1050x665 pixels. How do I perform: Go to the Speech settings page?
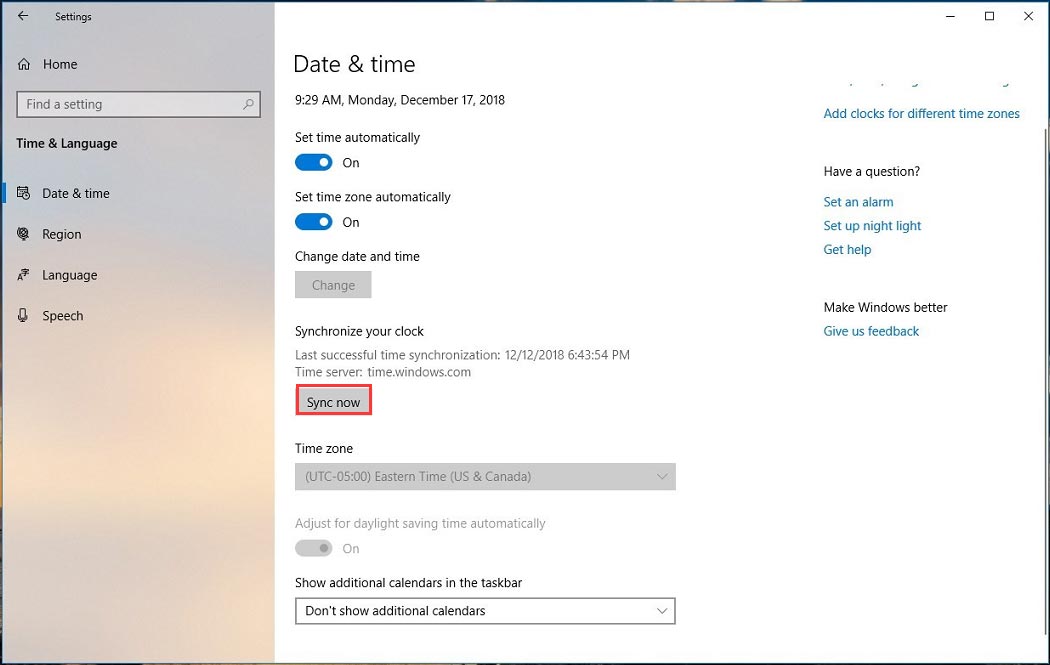[63, 316]
